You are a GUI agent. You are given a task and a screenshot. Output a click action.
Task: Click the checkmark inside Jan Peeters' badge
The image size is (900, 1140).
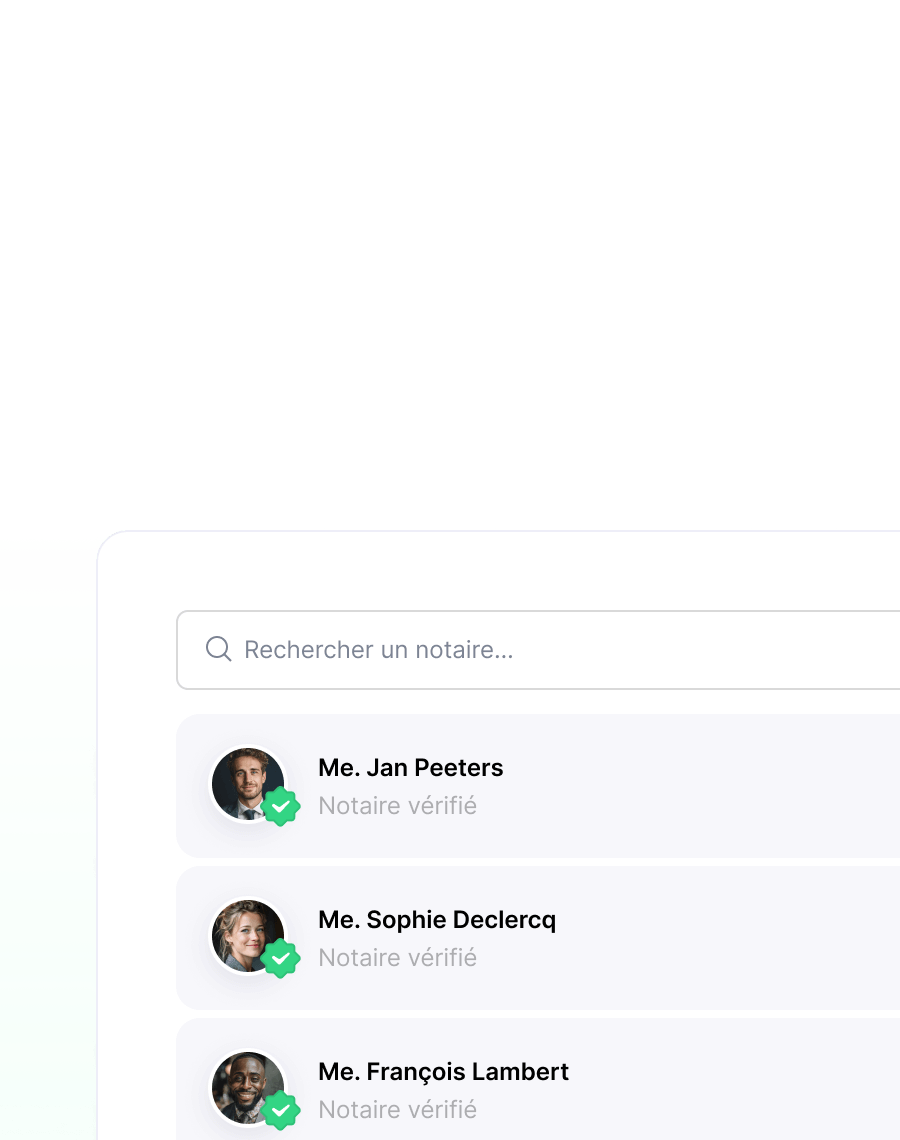281,807
